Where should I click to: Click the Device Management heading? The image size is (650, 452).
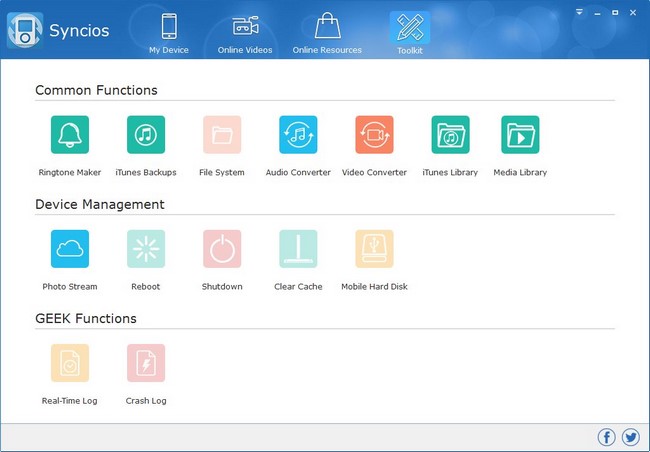tap(100, 204)
